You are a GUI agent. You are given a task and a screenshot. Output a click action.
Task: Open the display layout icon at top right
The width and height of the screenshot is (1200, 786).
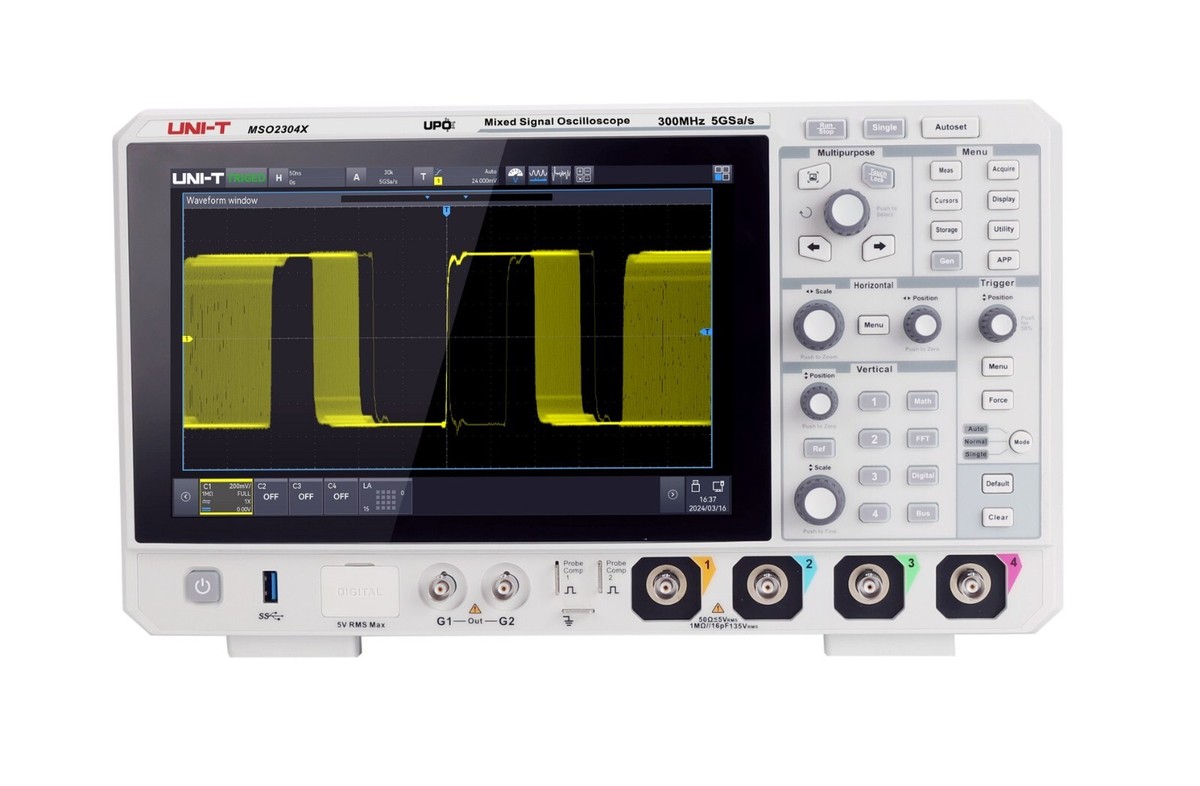[x=722, y=174]
